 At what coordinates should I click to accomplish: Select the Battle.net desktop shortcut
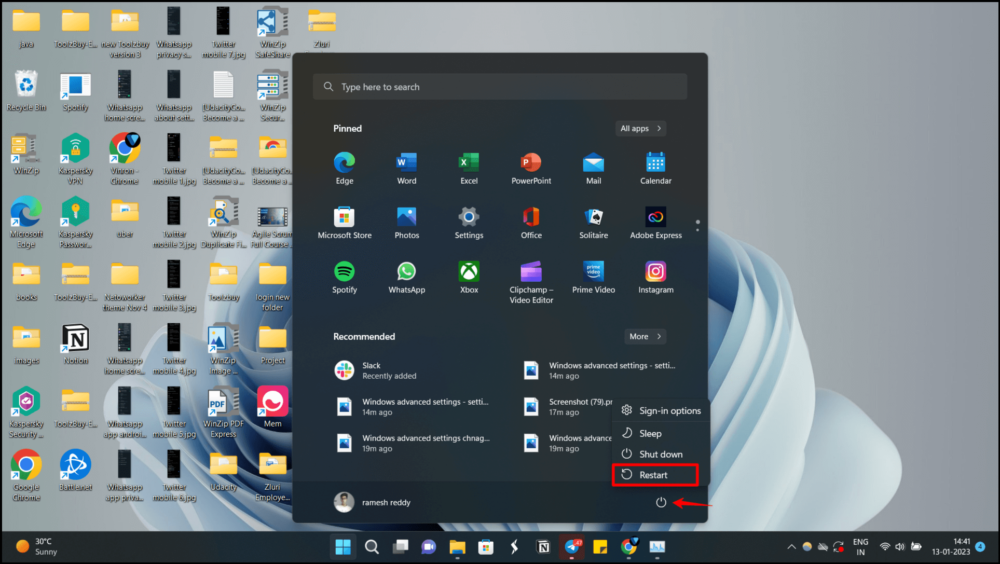(x=75, y=471)
